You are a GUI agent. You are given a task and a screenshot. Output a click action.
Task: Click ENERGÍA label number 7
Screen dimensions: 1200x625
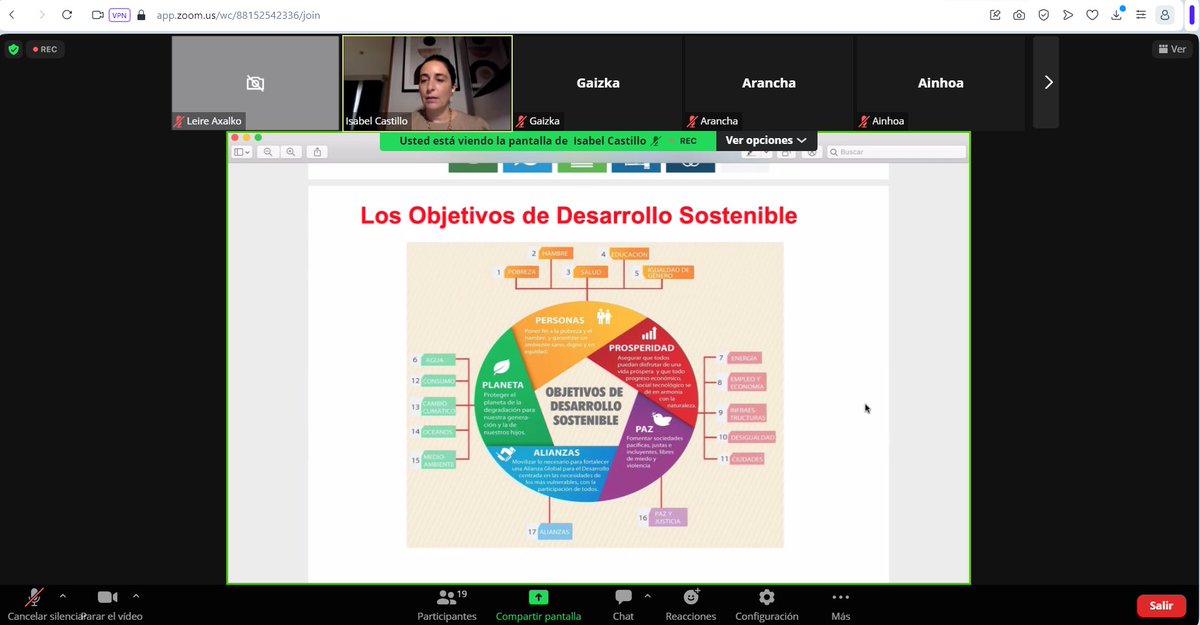tap(743, 358)
